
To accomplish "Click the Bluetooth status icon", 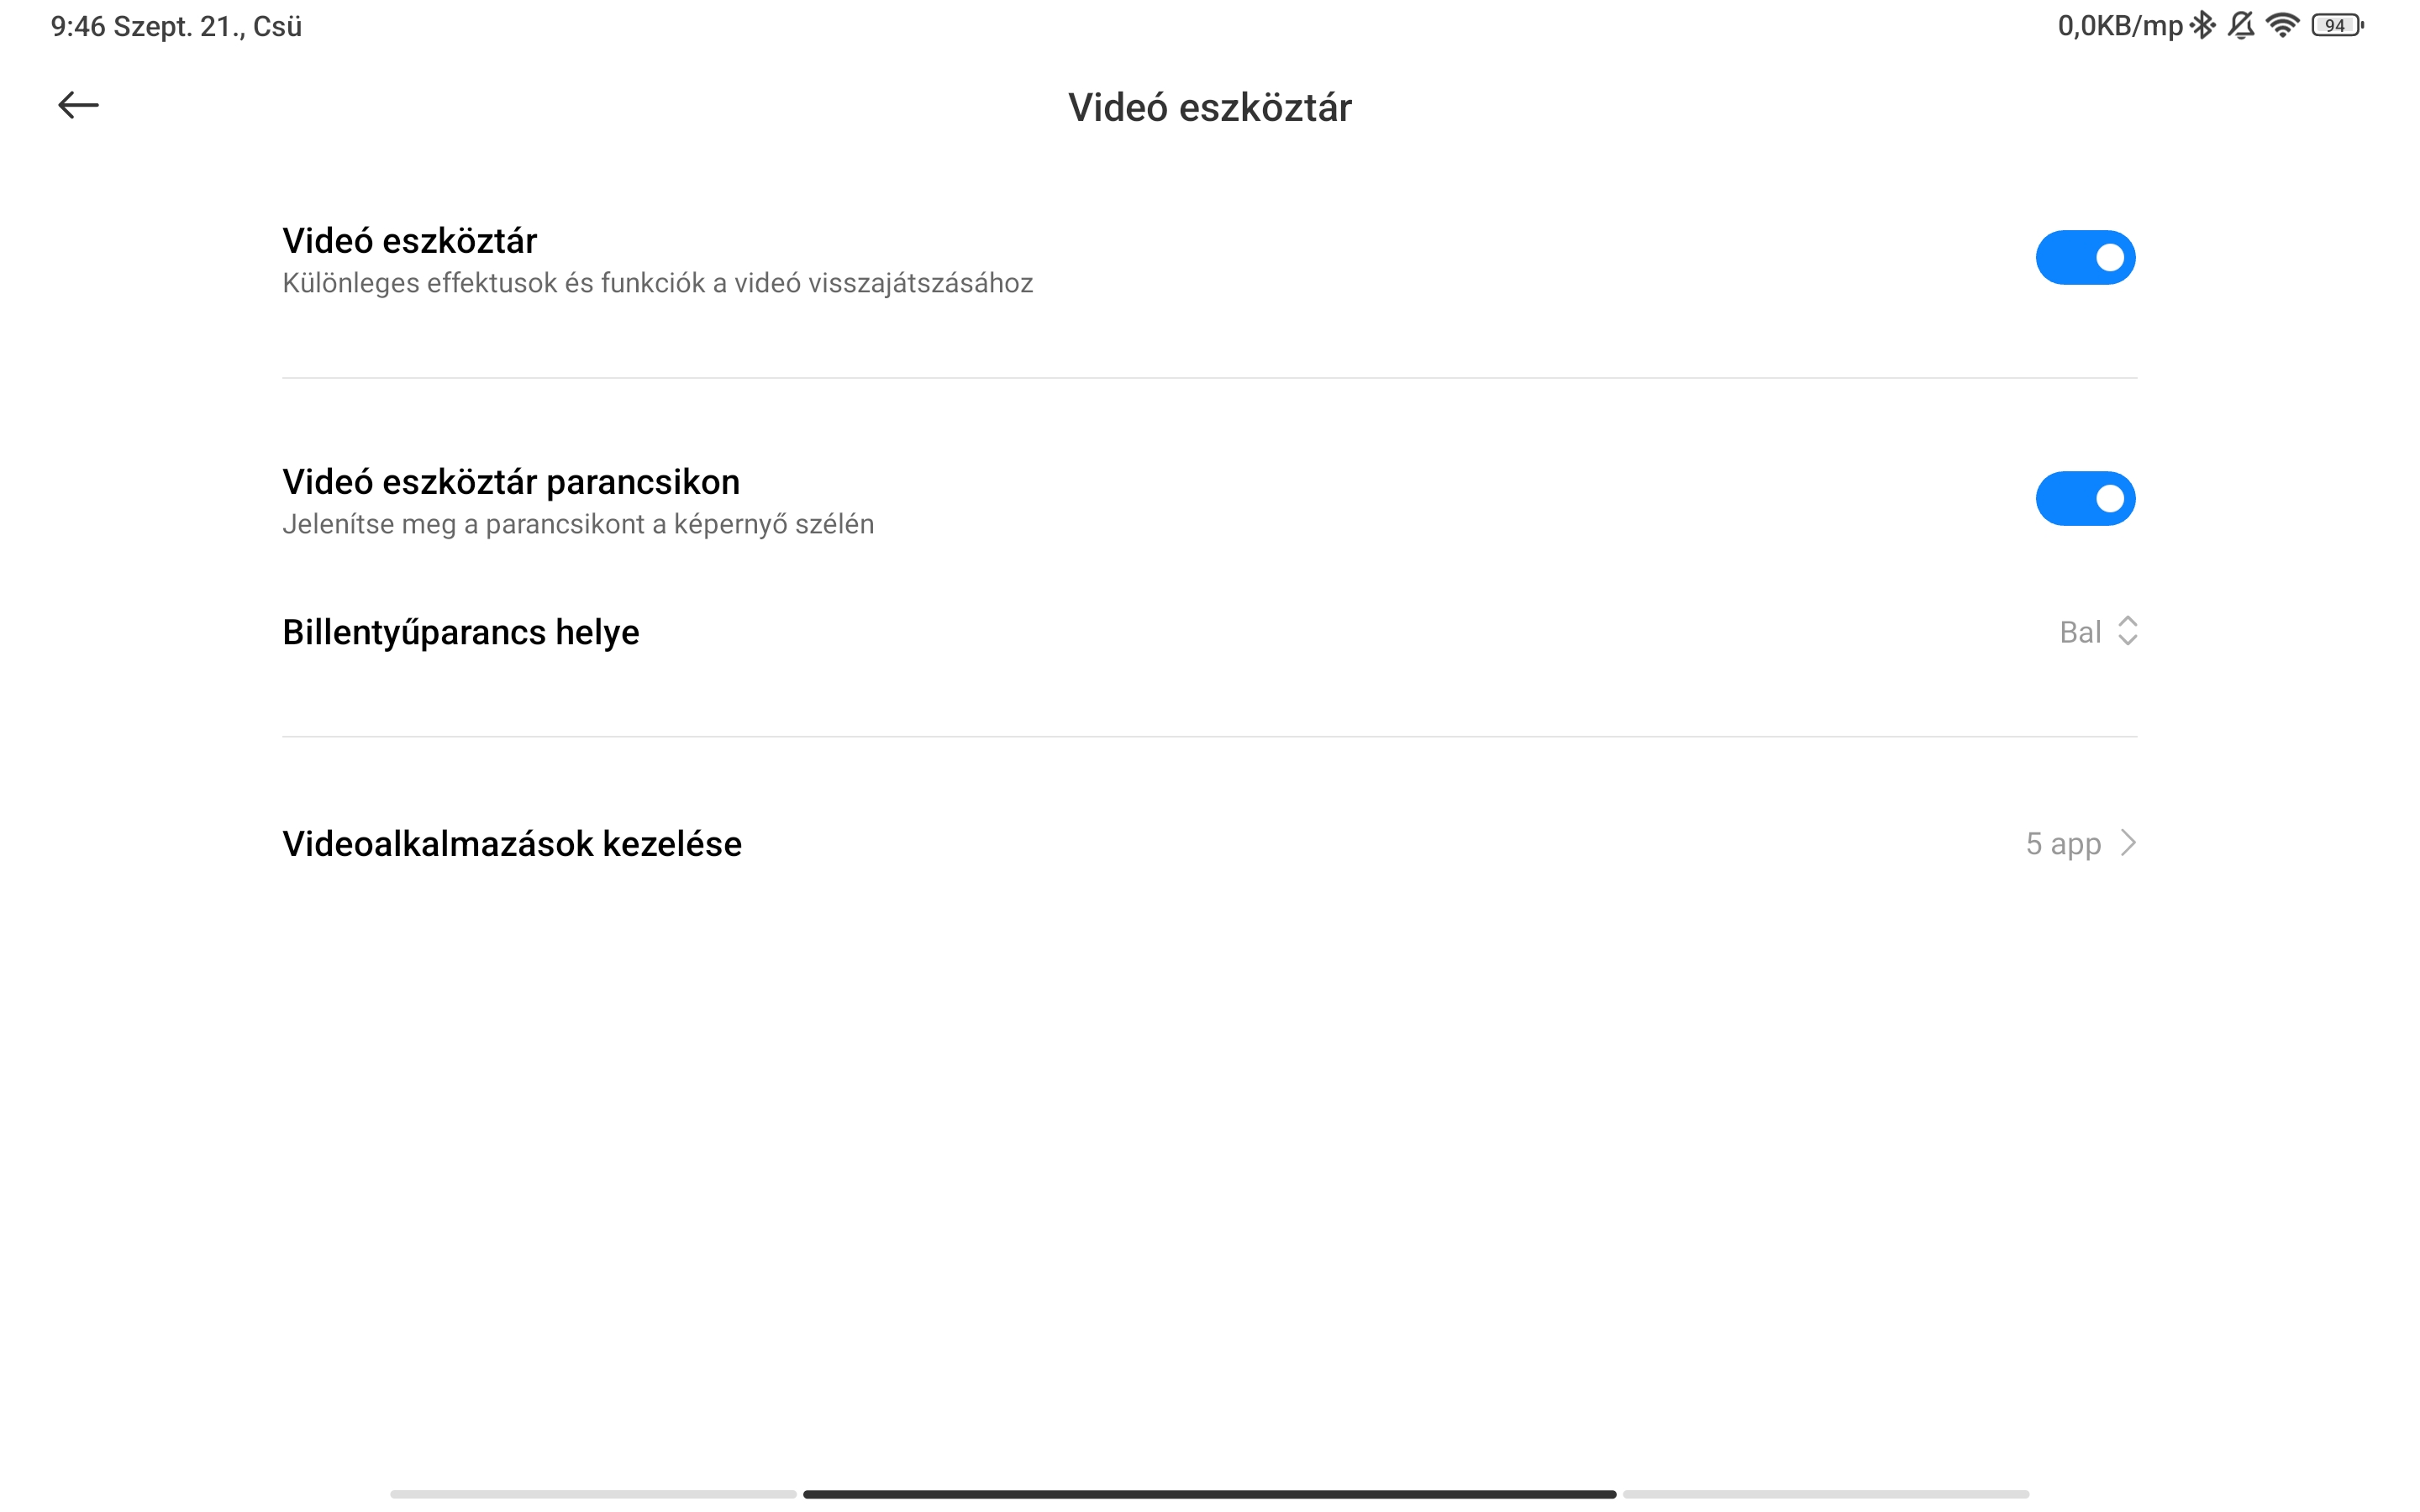I will [2202, 25].
